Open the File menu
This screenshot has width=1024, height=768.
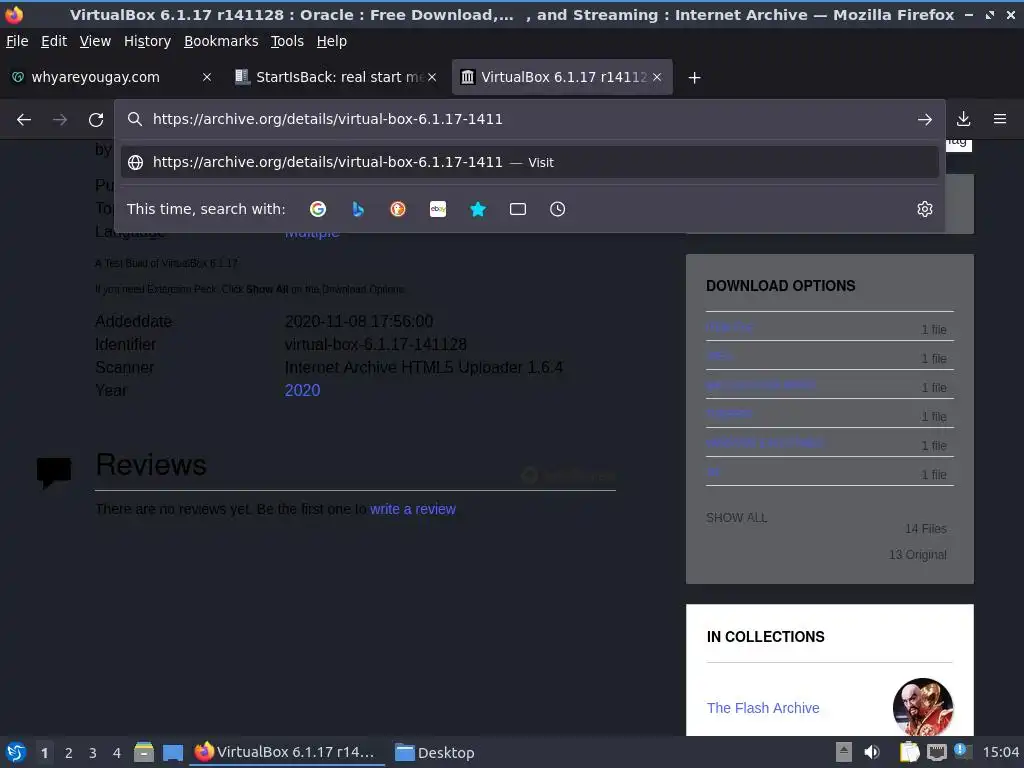[x=17, y=41]
